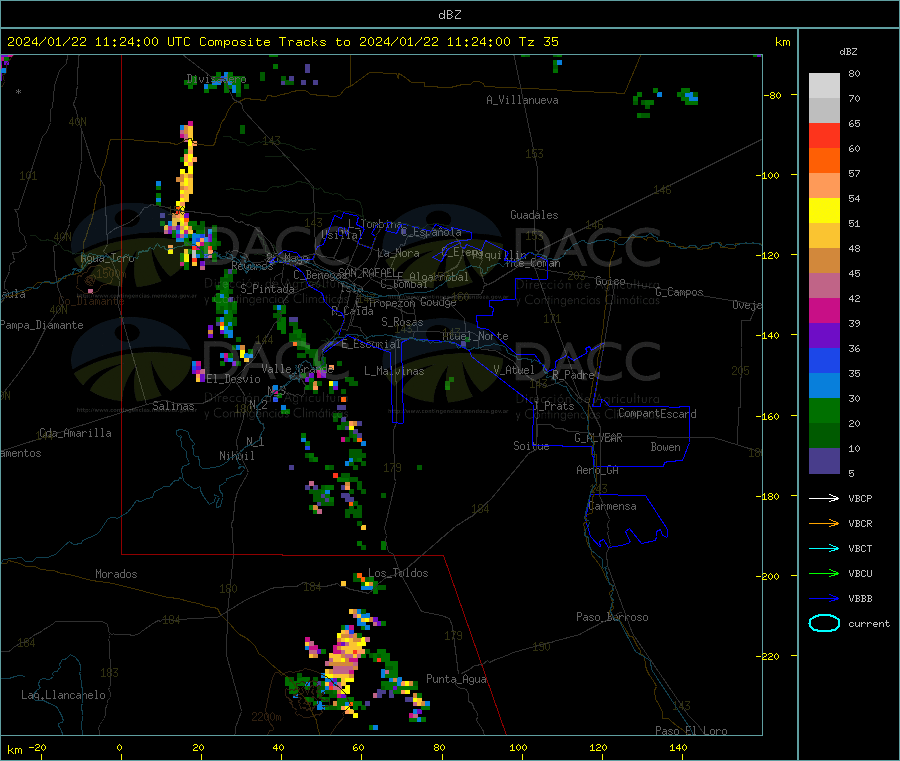Click the Los_Toldos location label
Screen dimensions: 900x761
coord(398,573)
